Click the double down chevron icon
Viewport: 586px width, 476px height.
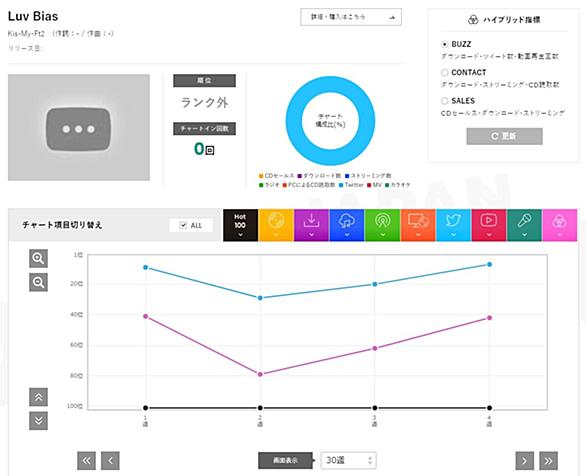(38, 421)
